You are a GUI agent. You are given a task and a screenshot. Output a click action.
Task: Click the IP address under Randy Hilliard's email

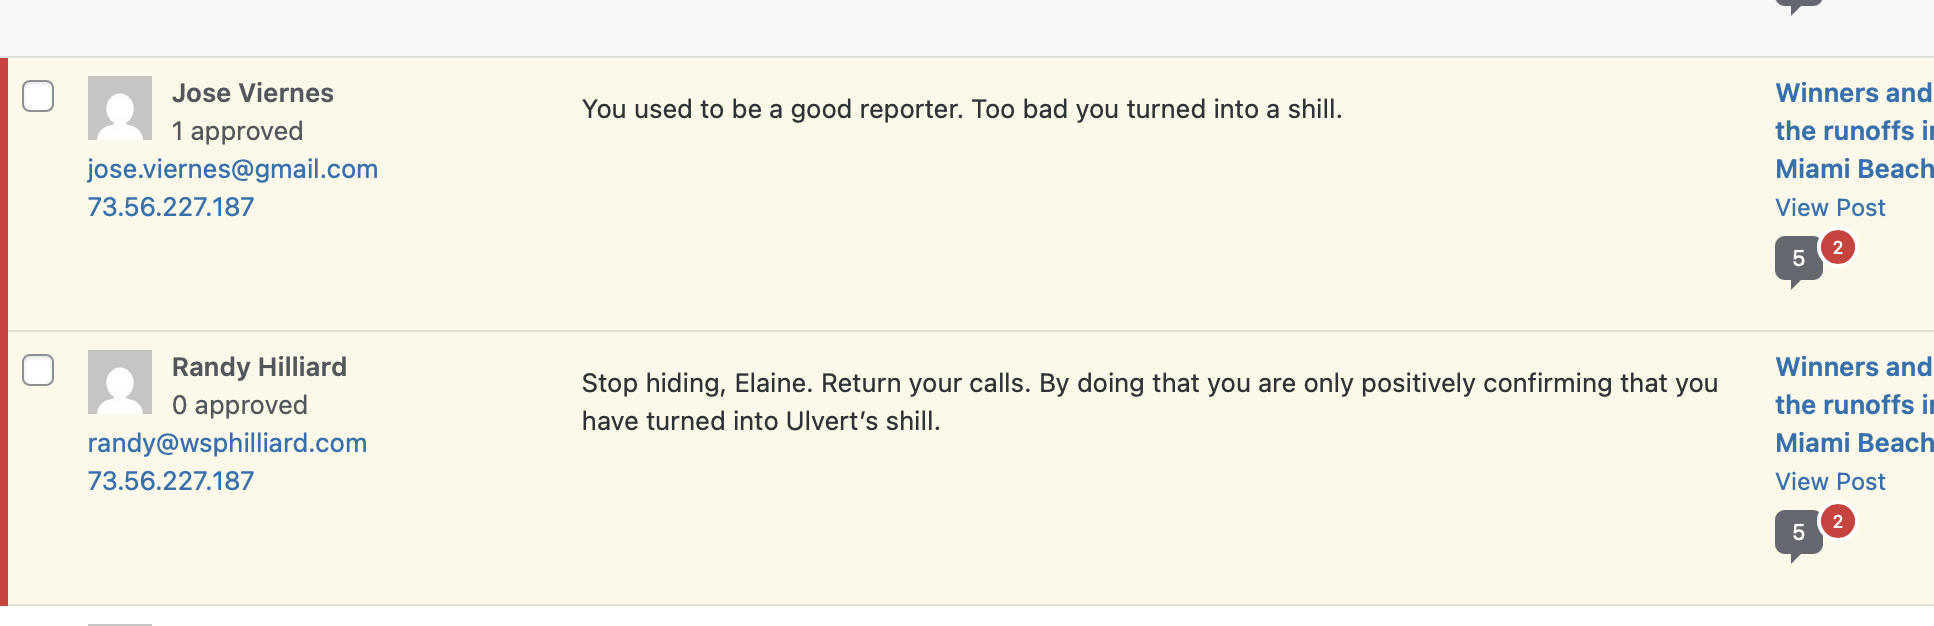coord(170,481)
